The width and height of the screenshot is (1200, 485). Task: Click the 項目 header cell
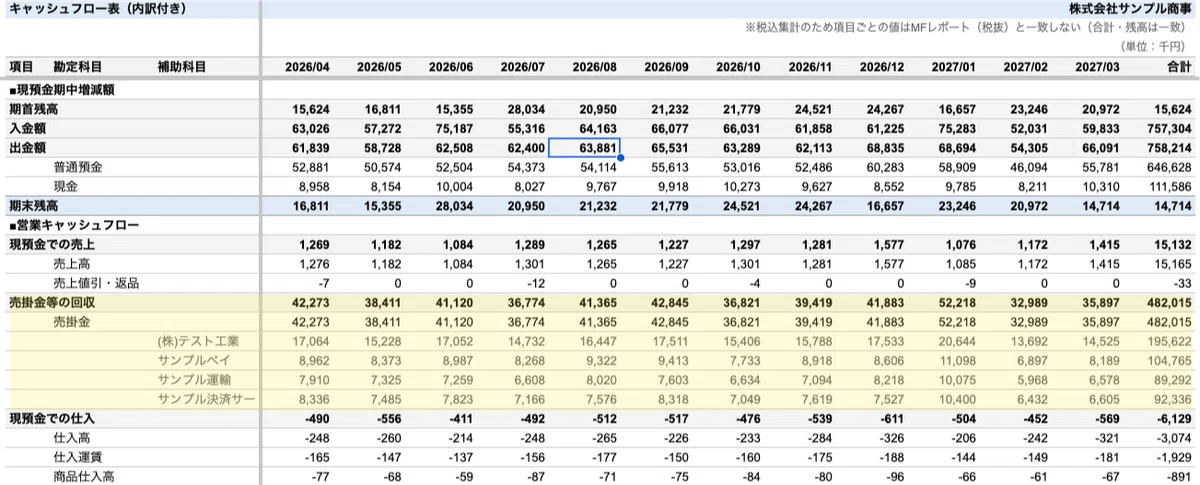coord(20,67)
